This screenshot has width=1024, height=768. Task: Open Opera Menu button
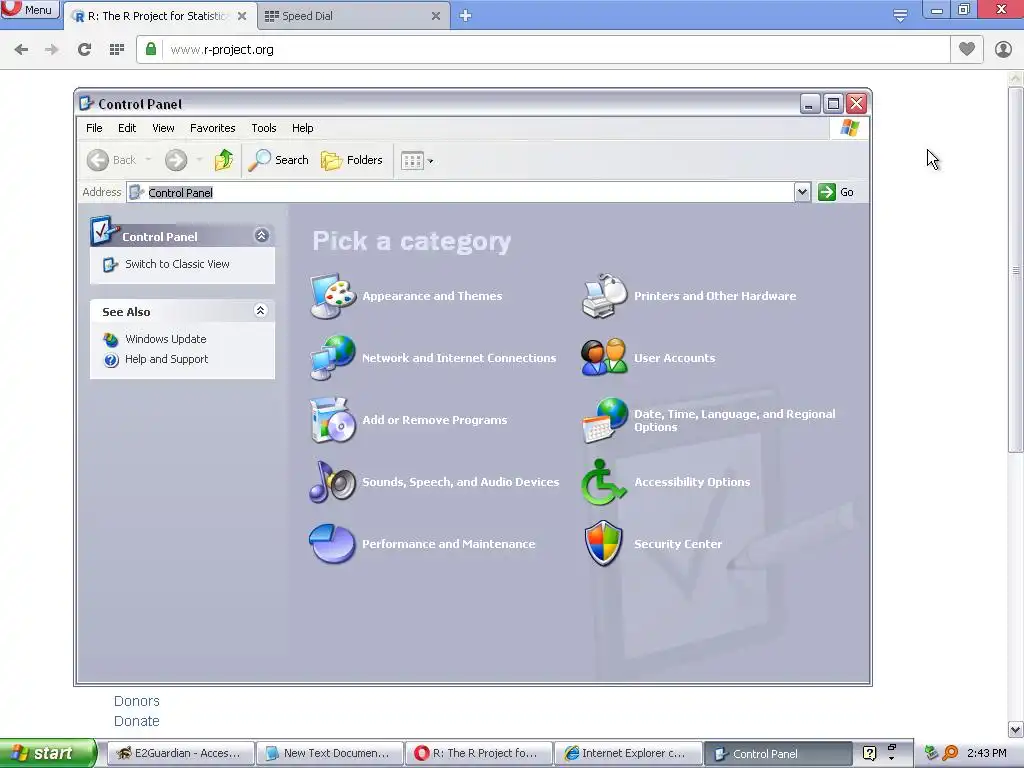(x=29, y=9)
